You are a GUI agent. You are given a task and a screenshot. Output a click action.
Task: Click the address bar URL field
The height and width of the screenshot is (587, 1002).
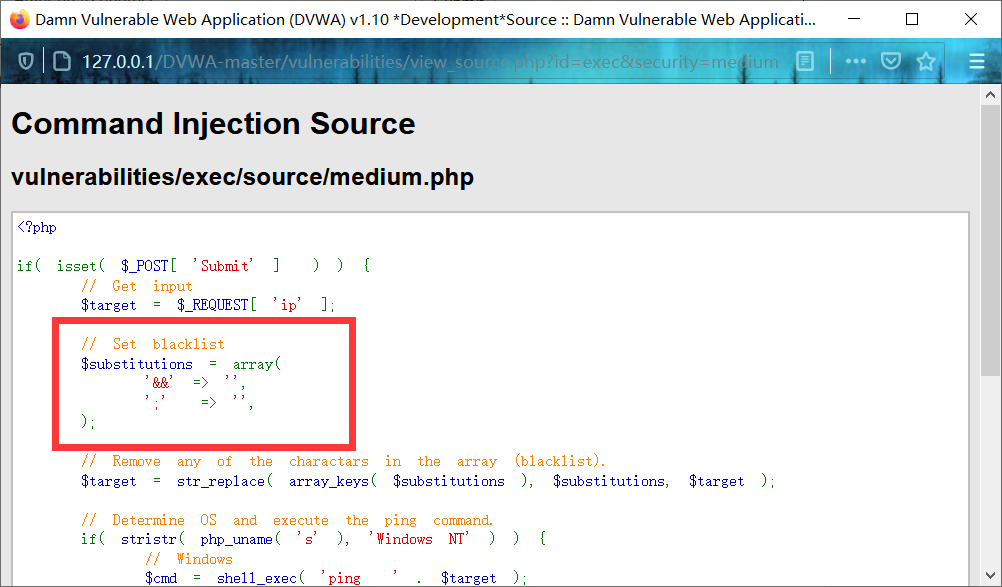pyautogui.click(x=431, y=62)
